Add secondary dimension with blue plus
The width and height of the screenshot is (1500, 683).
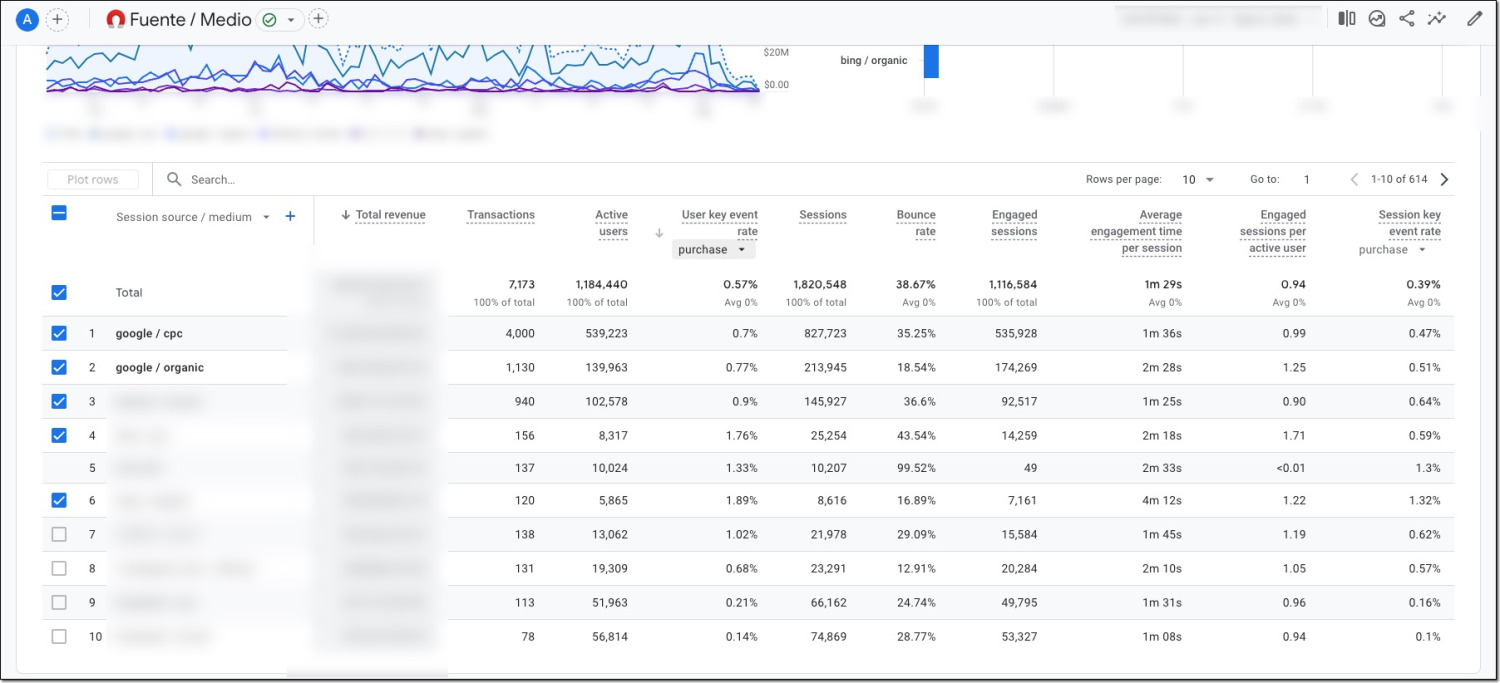point(290,216)
